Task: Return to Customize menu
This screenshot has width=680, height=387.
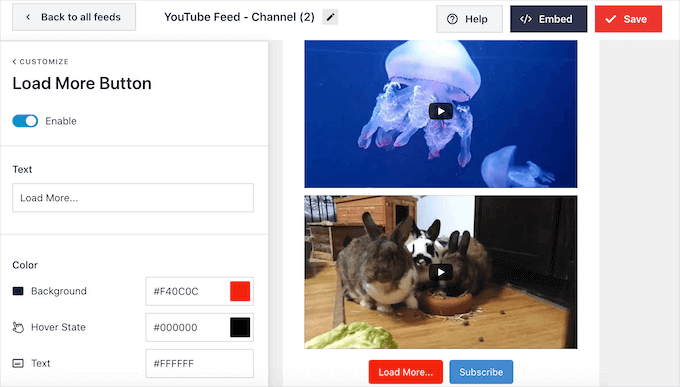Action: click(x=40, y=62)
